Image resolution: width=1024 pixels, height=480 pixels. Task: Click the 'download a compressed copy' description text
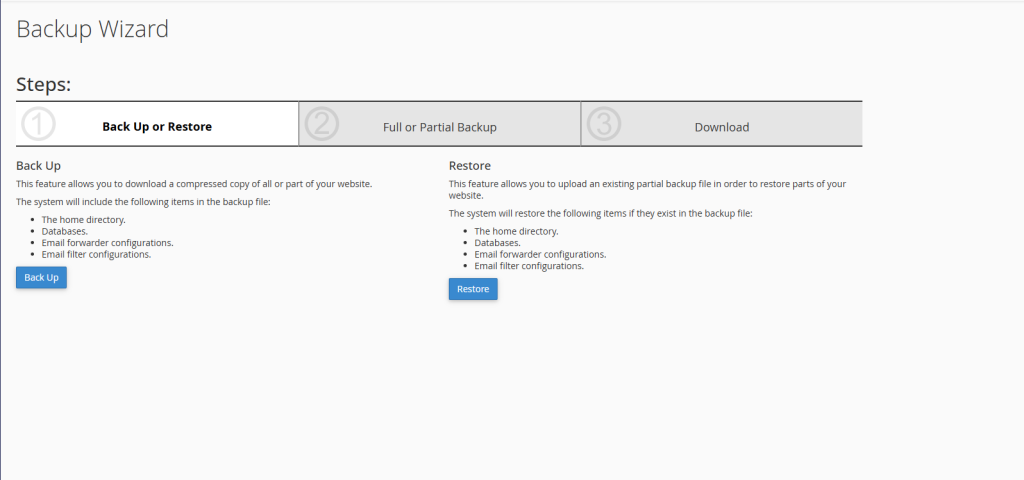click(x=194, y=184)
